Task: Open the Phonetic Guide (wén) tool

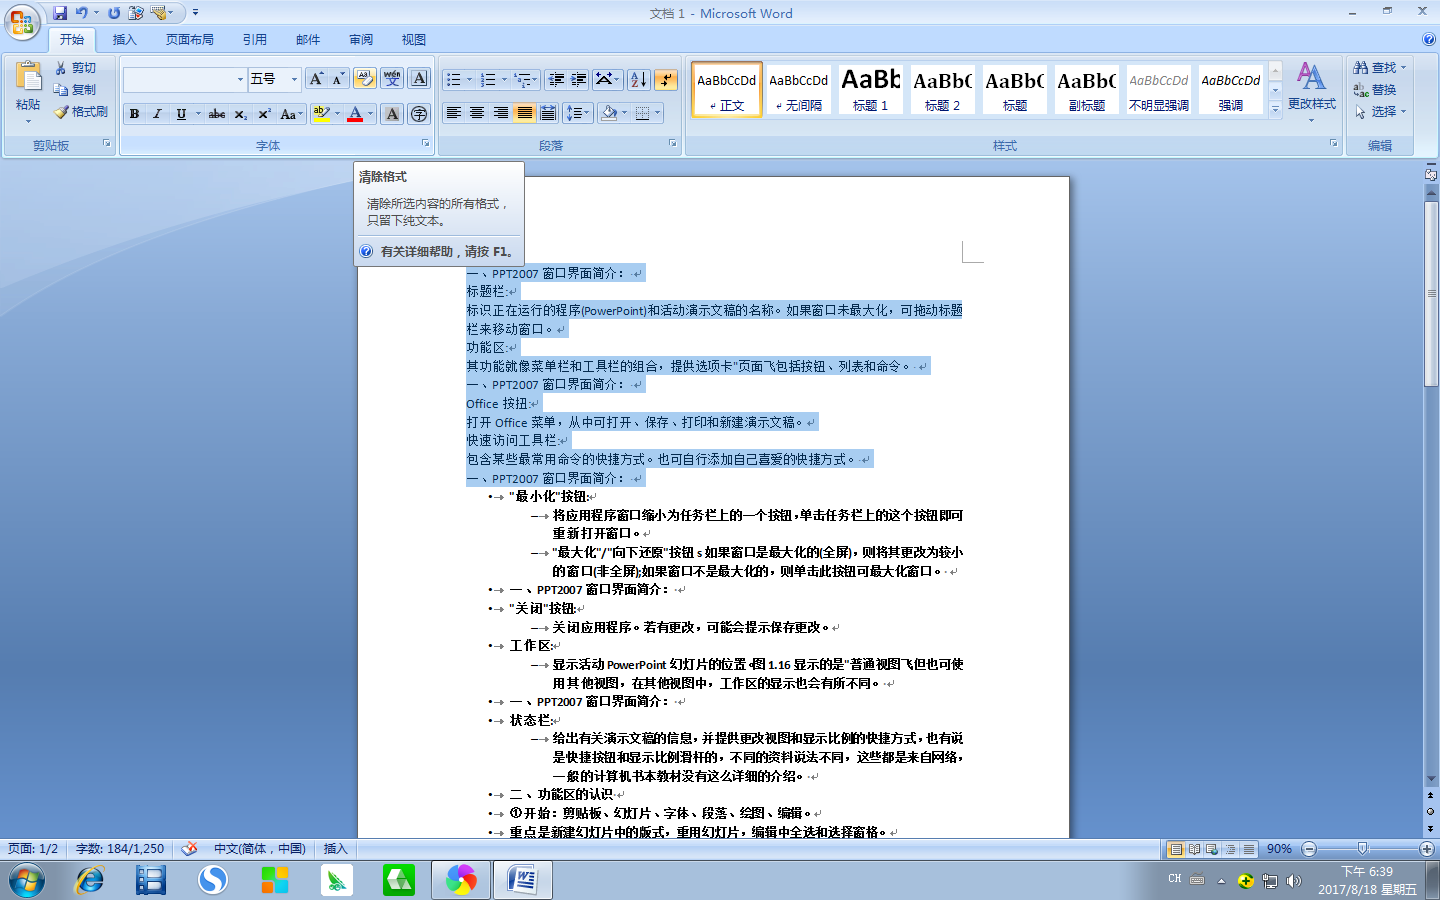Action: 392,79
